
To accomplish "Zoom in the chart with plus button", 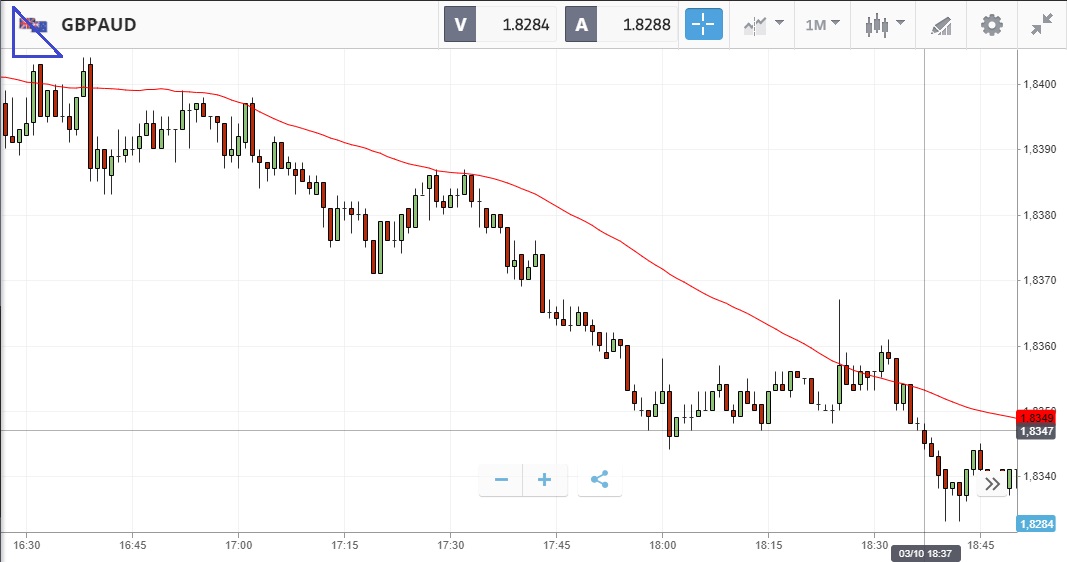I will 545,480.
